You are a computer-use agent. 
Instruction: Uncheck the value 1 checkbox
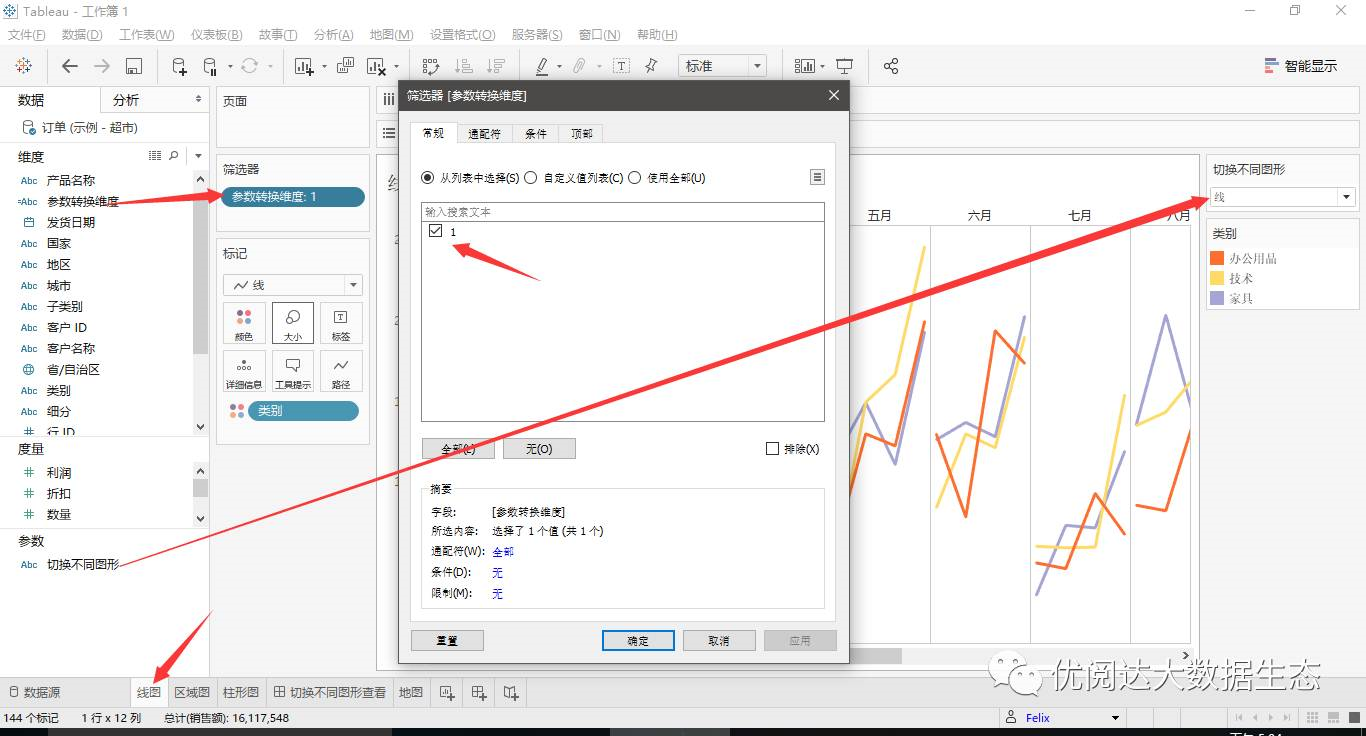click(x=435, y=231)
